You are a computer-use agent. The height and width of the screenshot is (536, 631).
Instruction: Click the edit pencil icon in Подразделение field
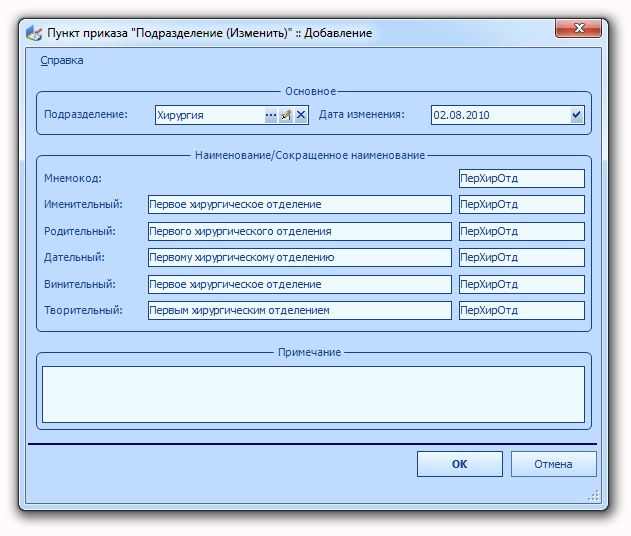click(x=286, y=115)
